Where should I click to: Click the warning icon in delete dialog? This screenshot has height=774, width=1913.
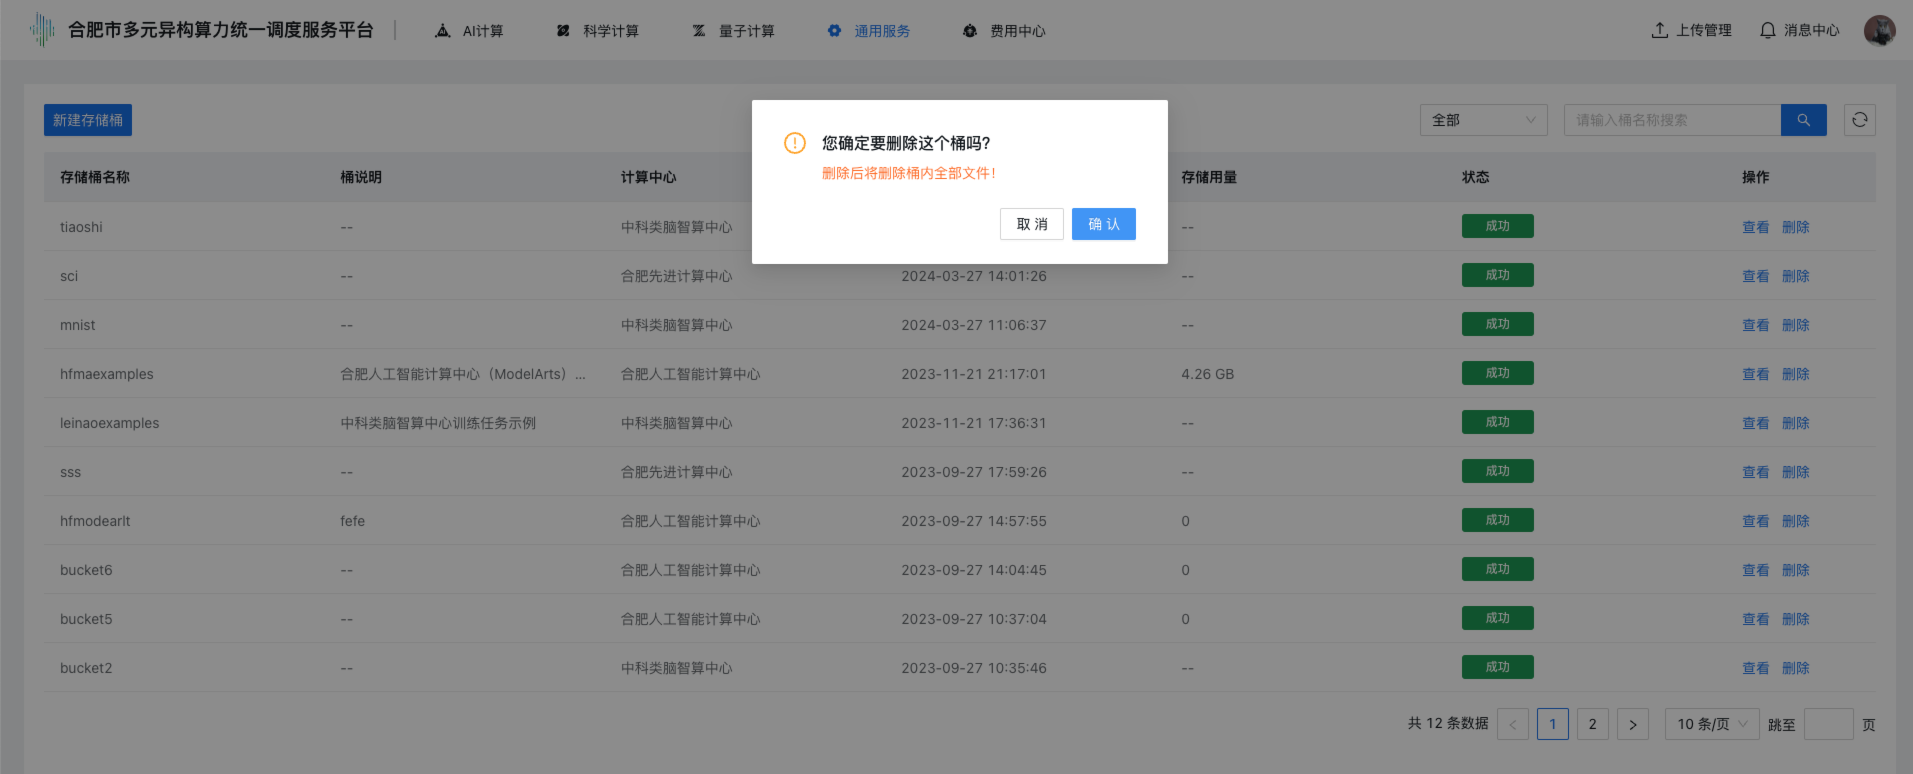795,143
